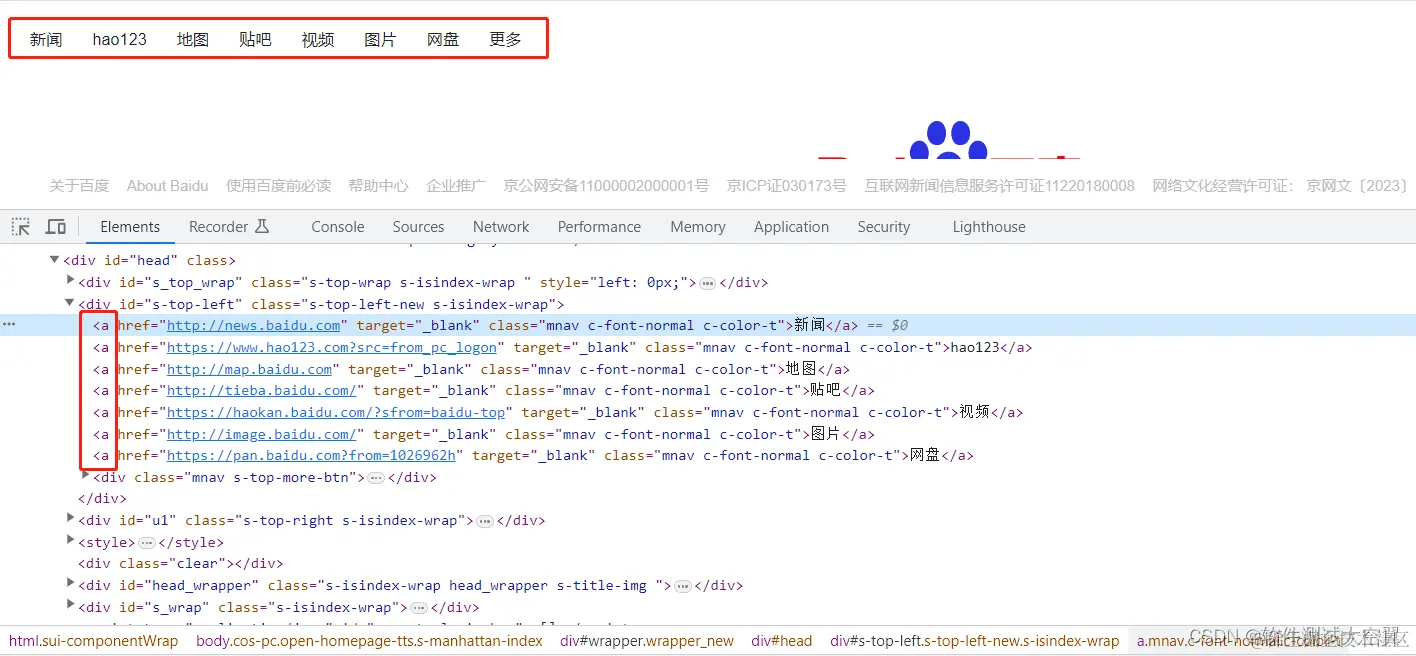This screenshot has height=656, width=1416.
Task: Open the 关于百度 footer link
Action: point(79,186)
